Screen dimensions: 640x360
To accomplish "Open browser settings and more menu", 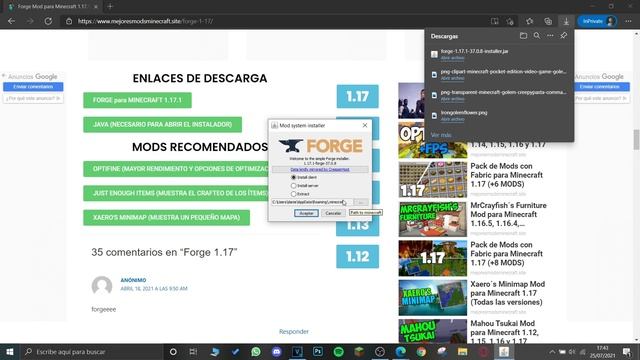I will (x=628, y=21).
